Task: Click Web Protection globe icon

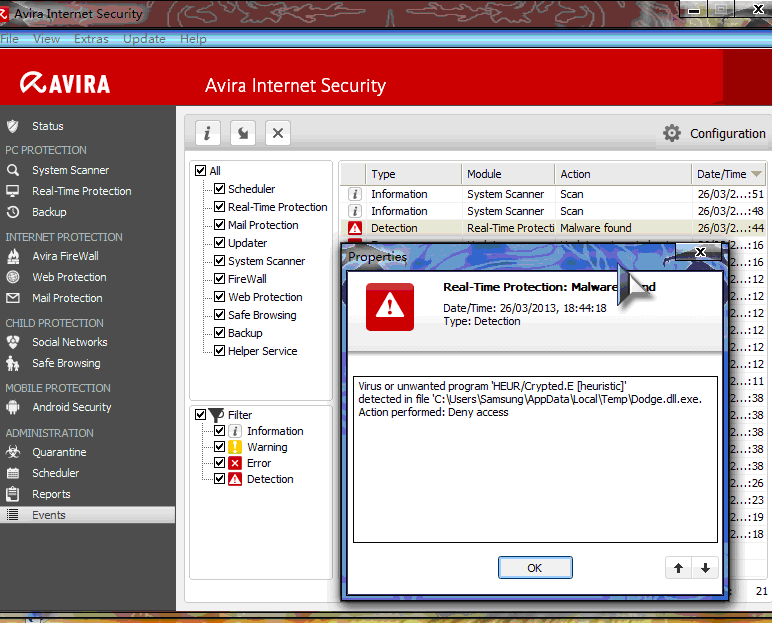Action: (13, 277)
